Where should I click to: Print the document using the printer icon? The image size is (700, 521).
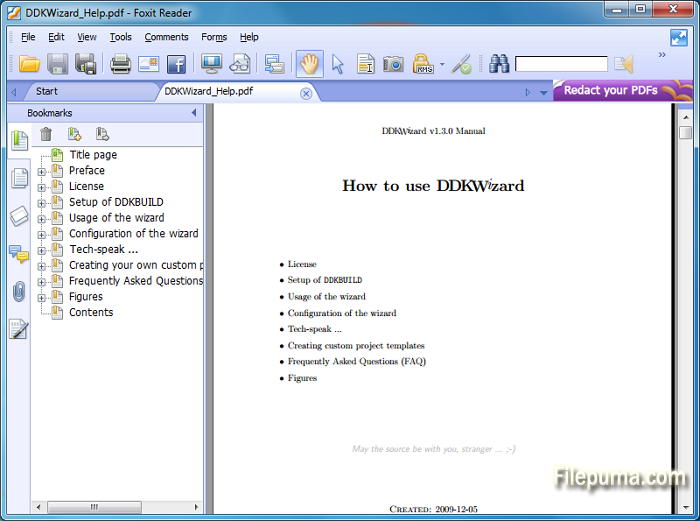pyautogui.click(x=121, y=64)
